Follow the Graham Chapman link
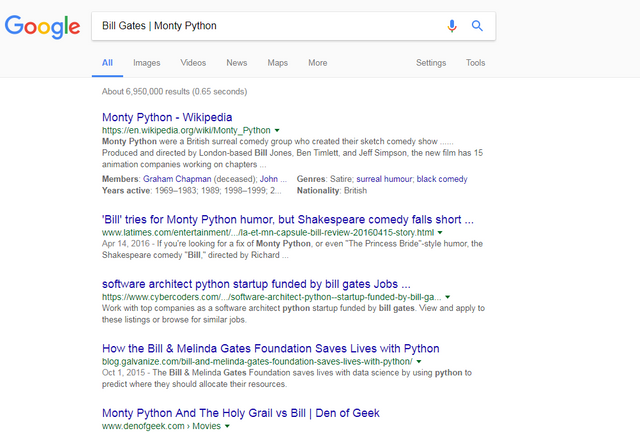 pos(177,179)
